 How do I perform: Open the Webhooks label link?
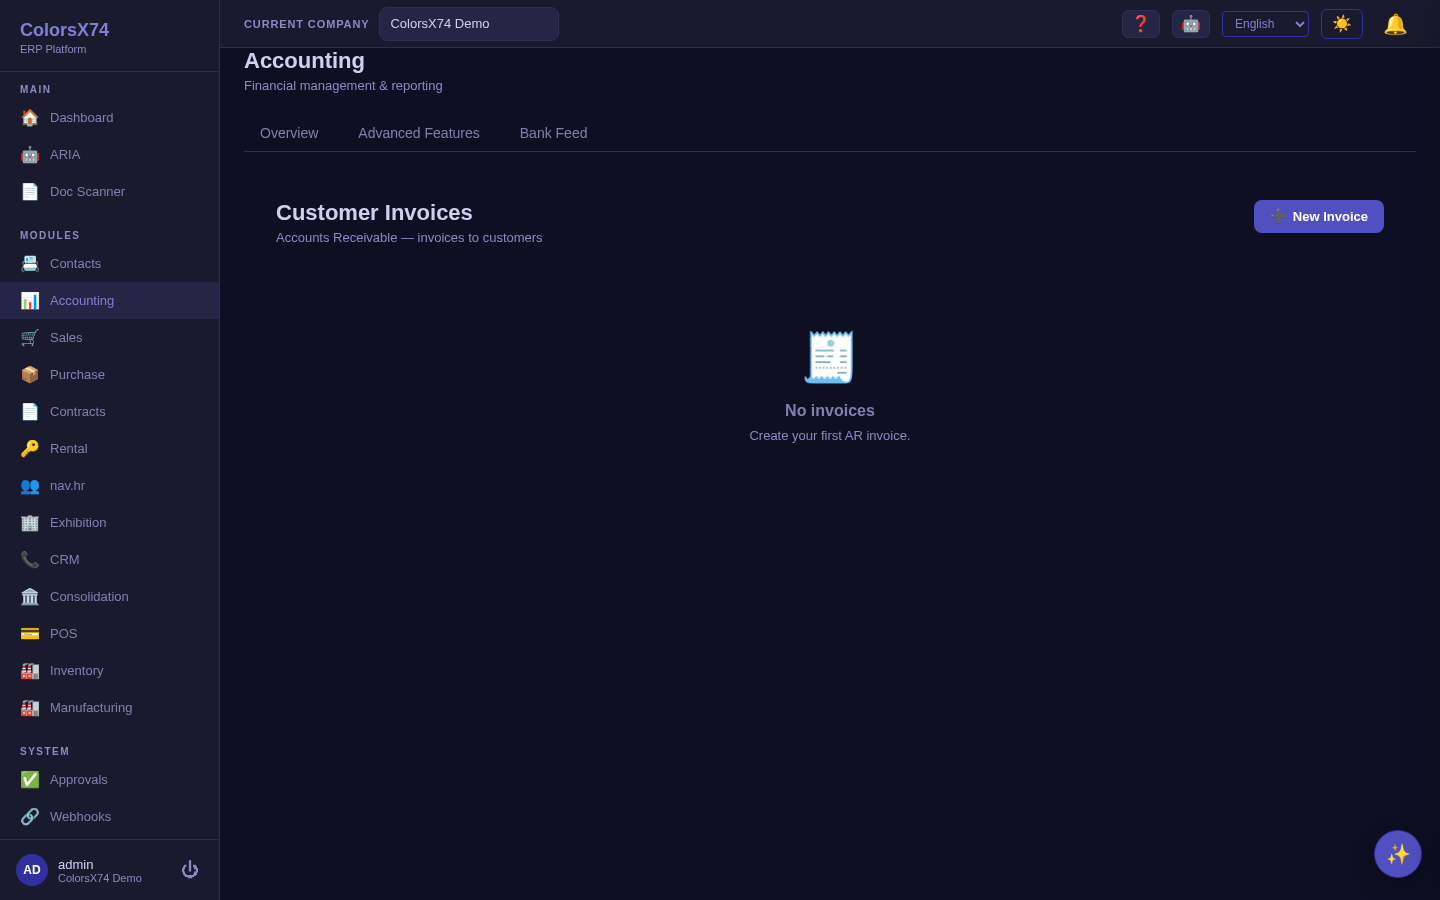[80, 817]
